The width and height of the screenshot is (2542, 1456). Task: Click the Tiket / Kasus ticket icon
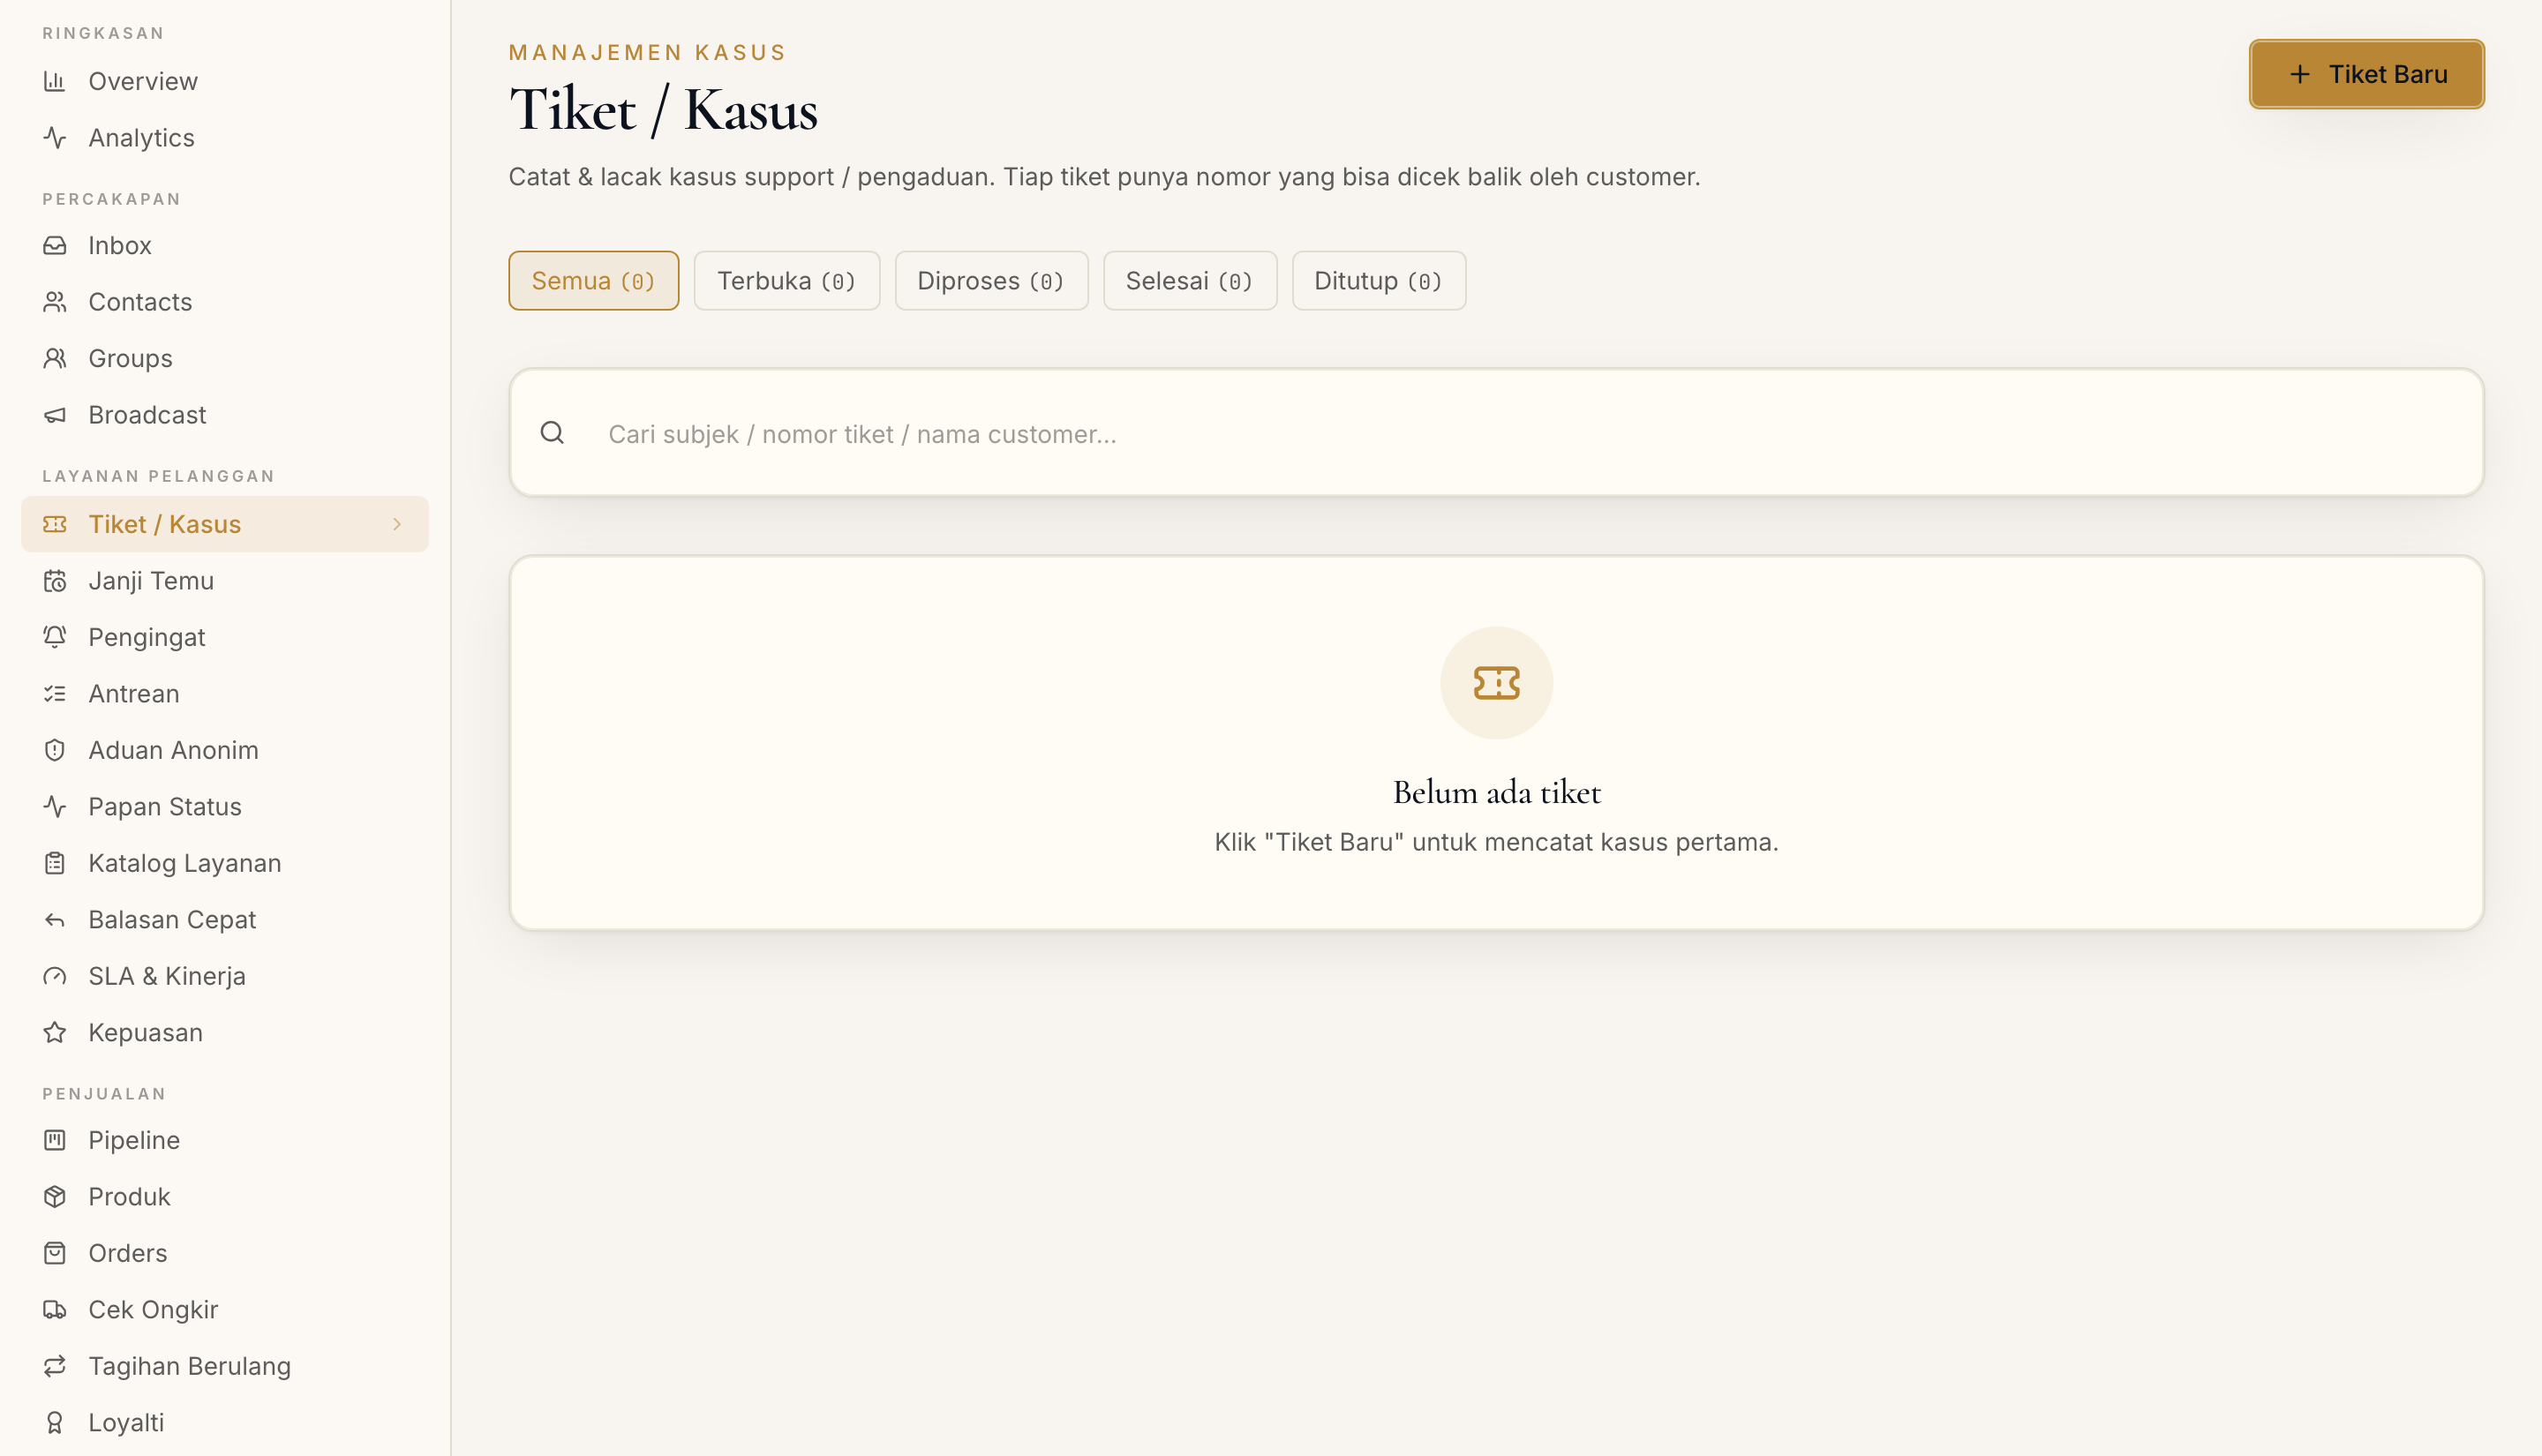coord(55,524)
